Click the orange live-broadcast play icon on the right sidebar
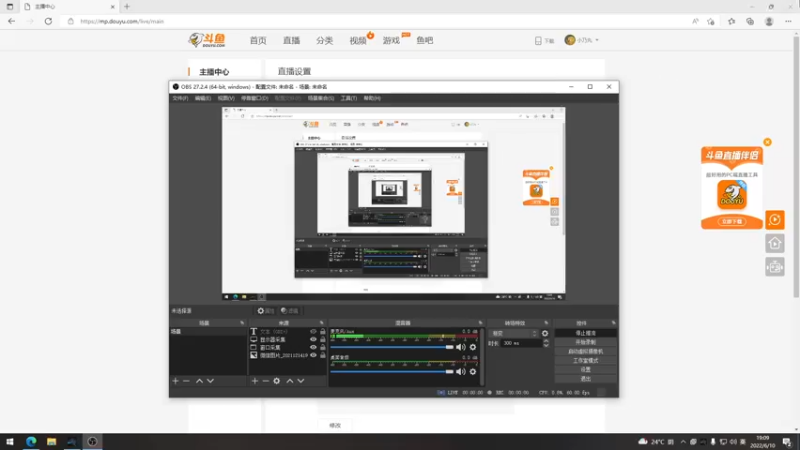 (774, 220)
